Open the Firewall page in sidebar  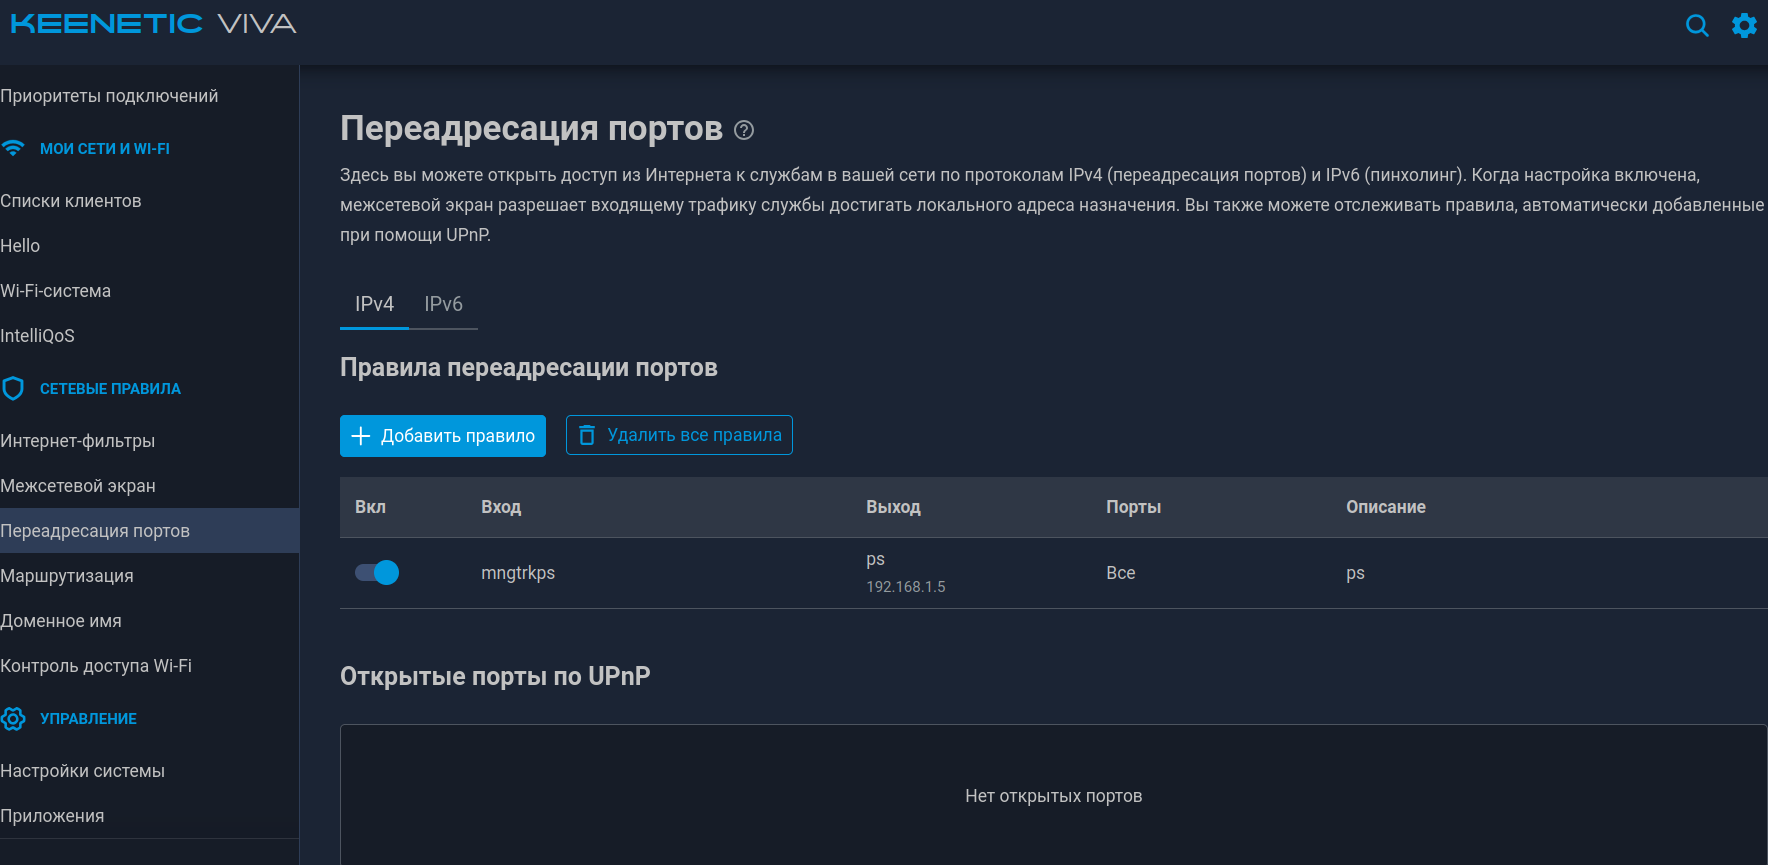point(78,486)
